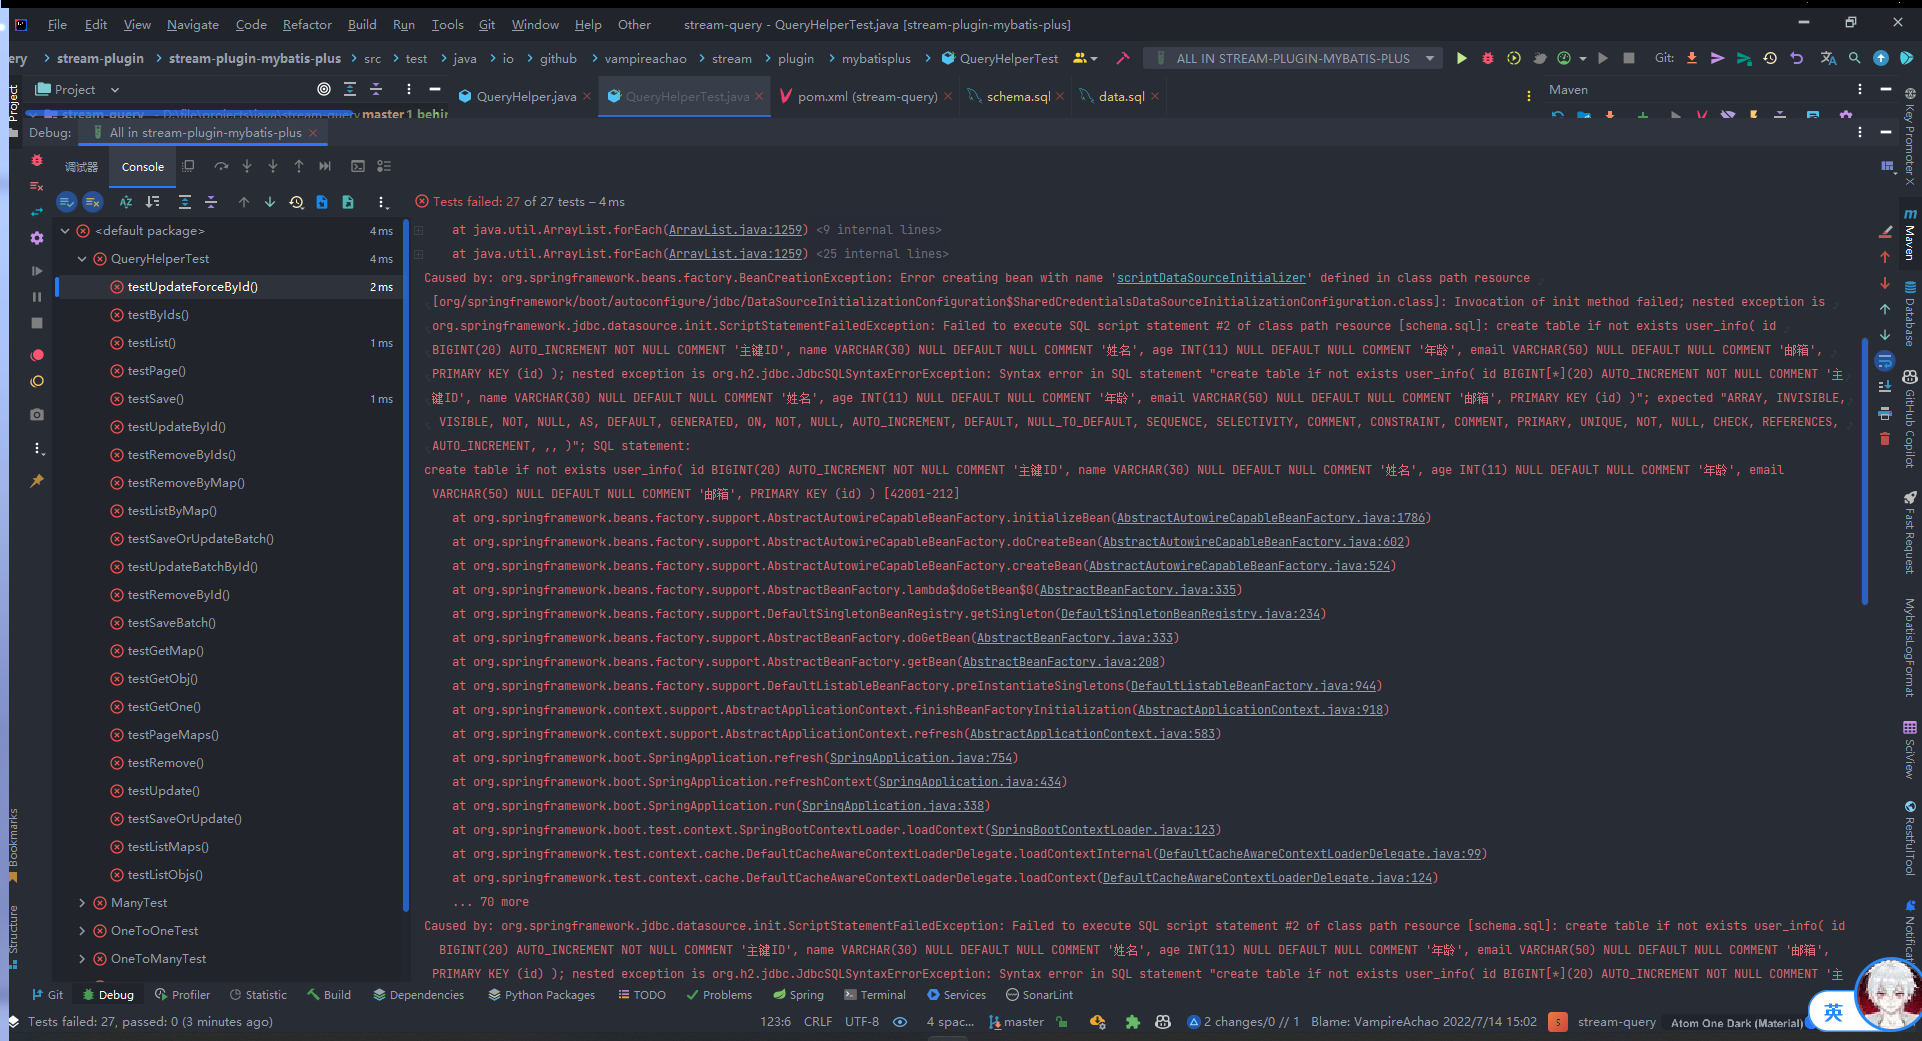
Task: Open the Refactor menu
Action: pos(306,24)
